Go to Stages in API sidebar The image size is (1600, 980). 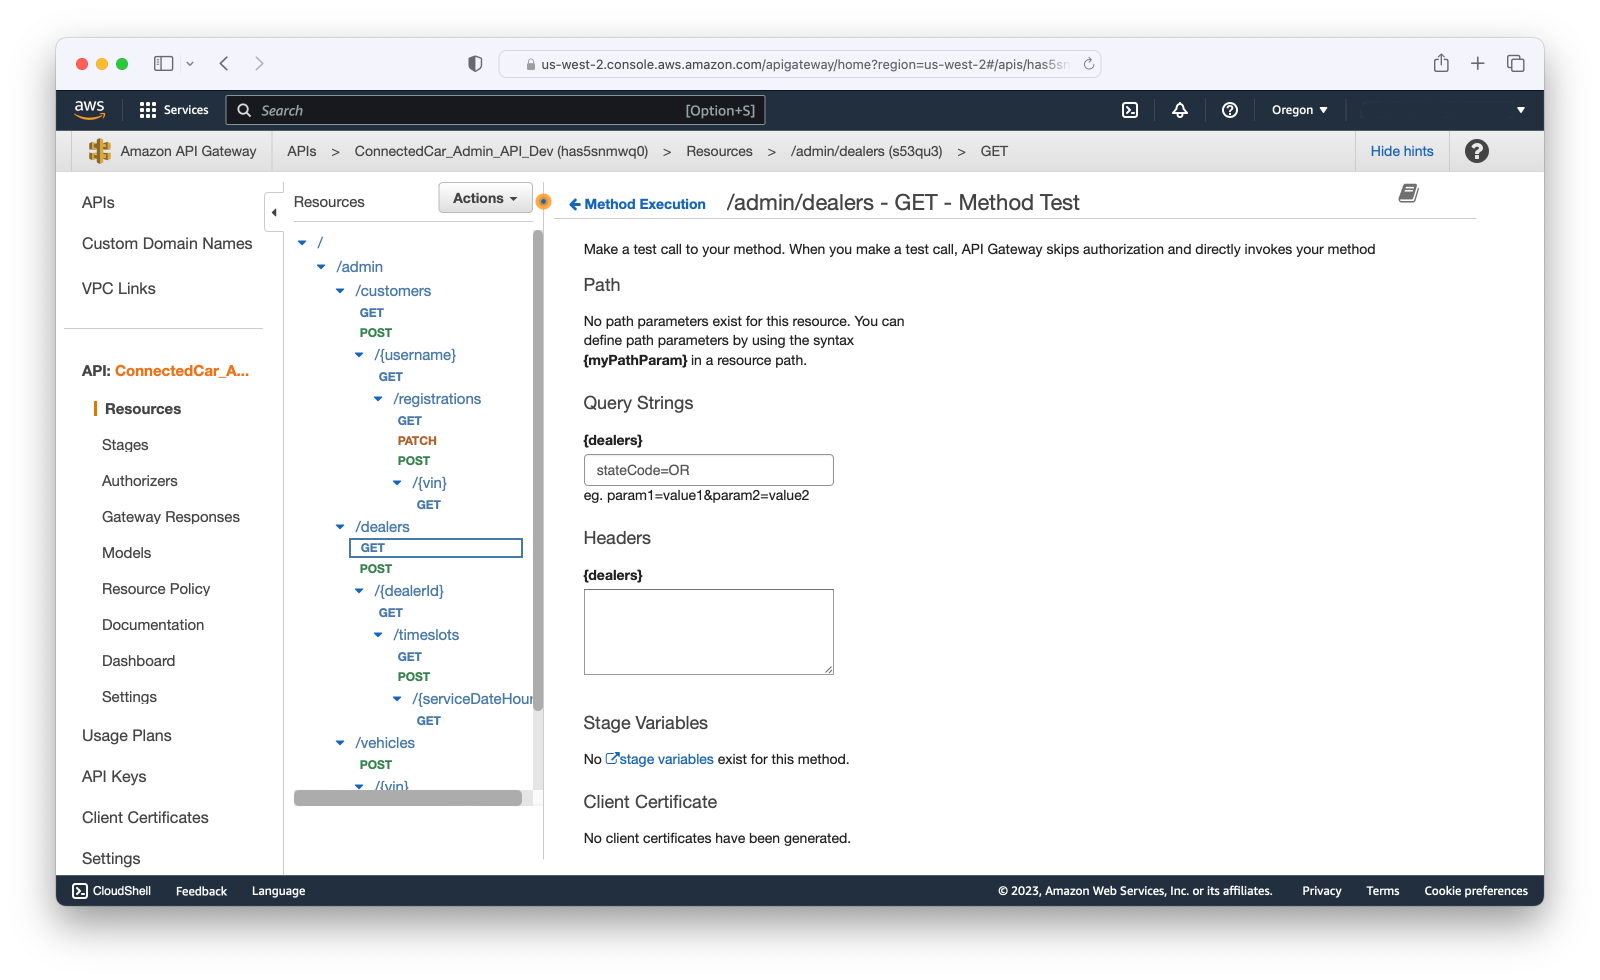click(x=125, y=445)
